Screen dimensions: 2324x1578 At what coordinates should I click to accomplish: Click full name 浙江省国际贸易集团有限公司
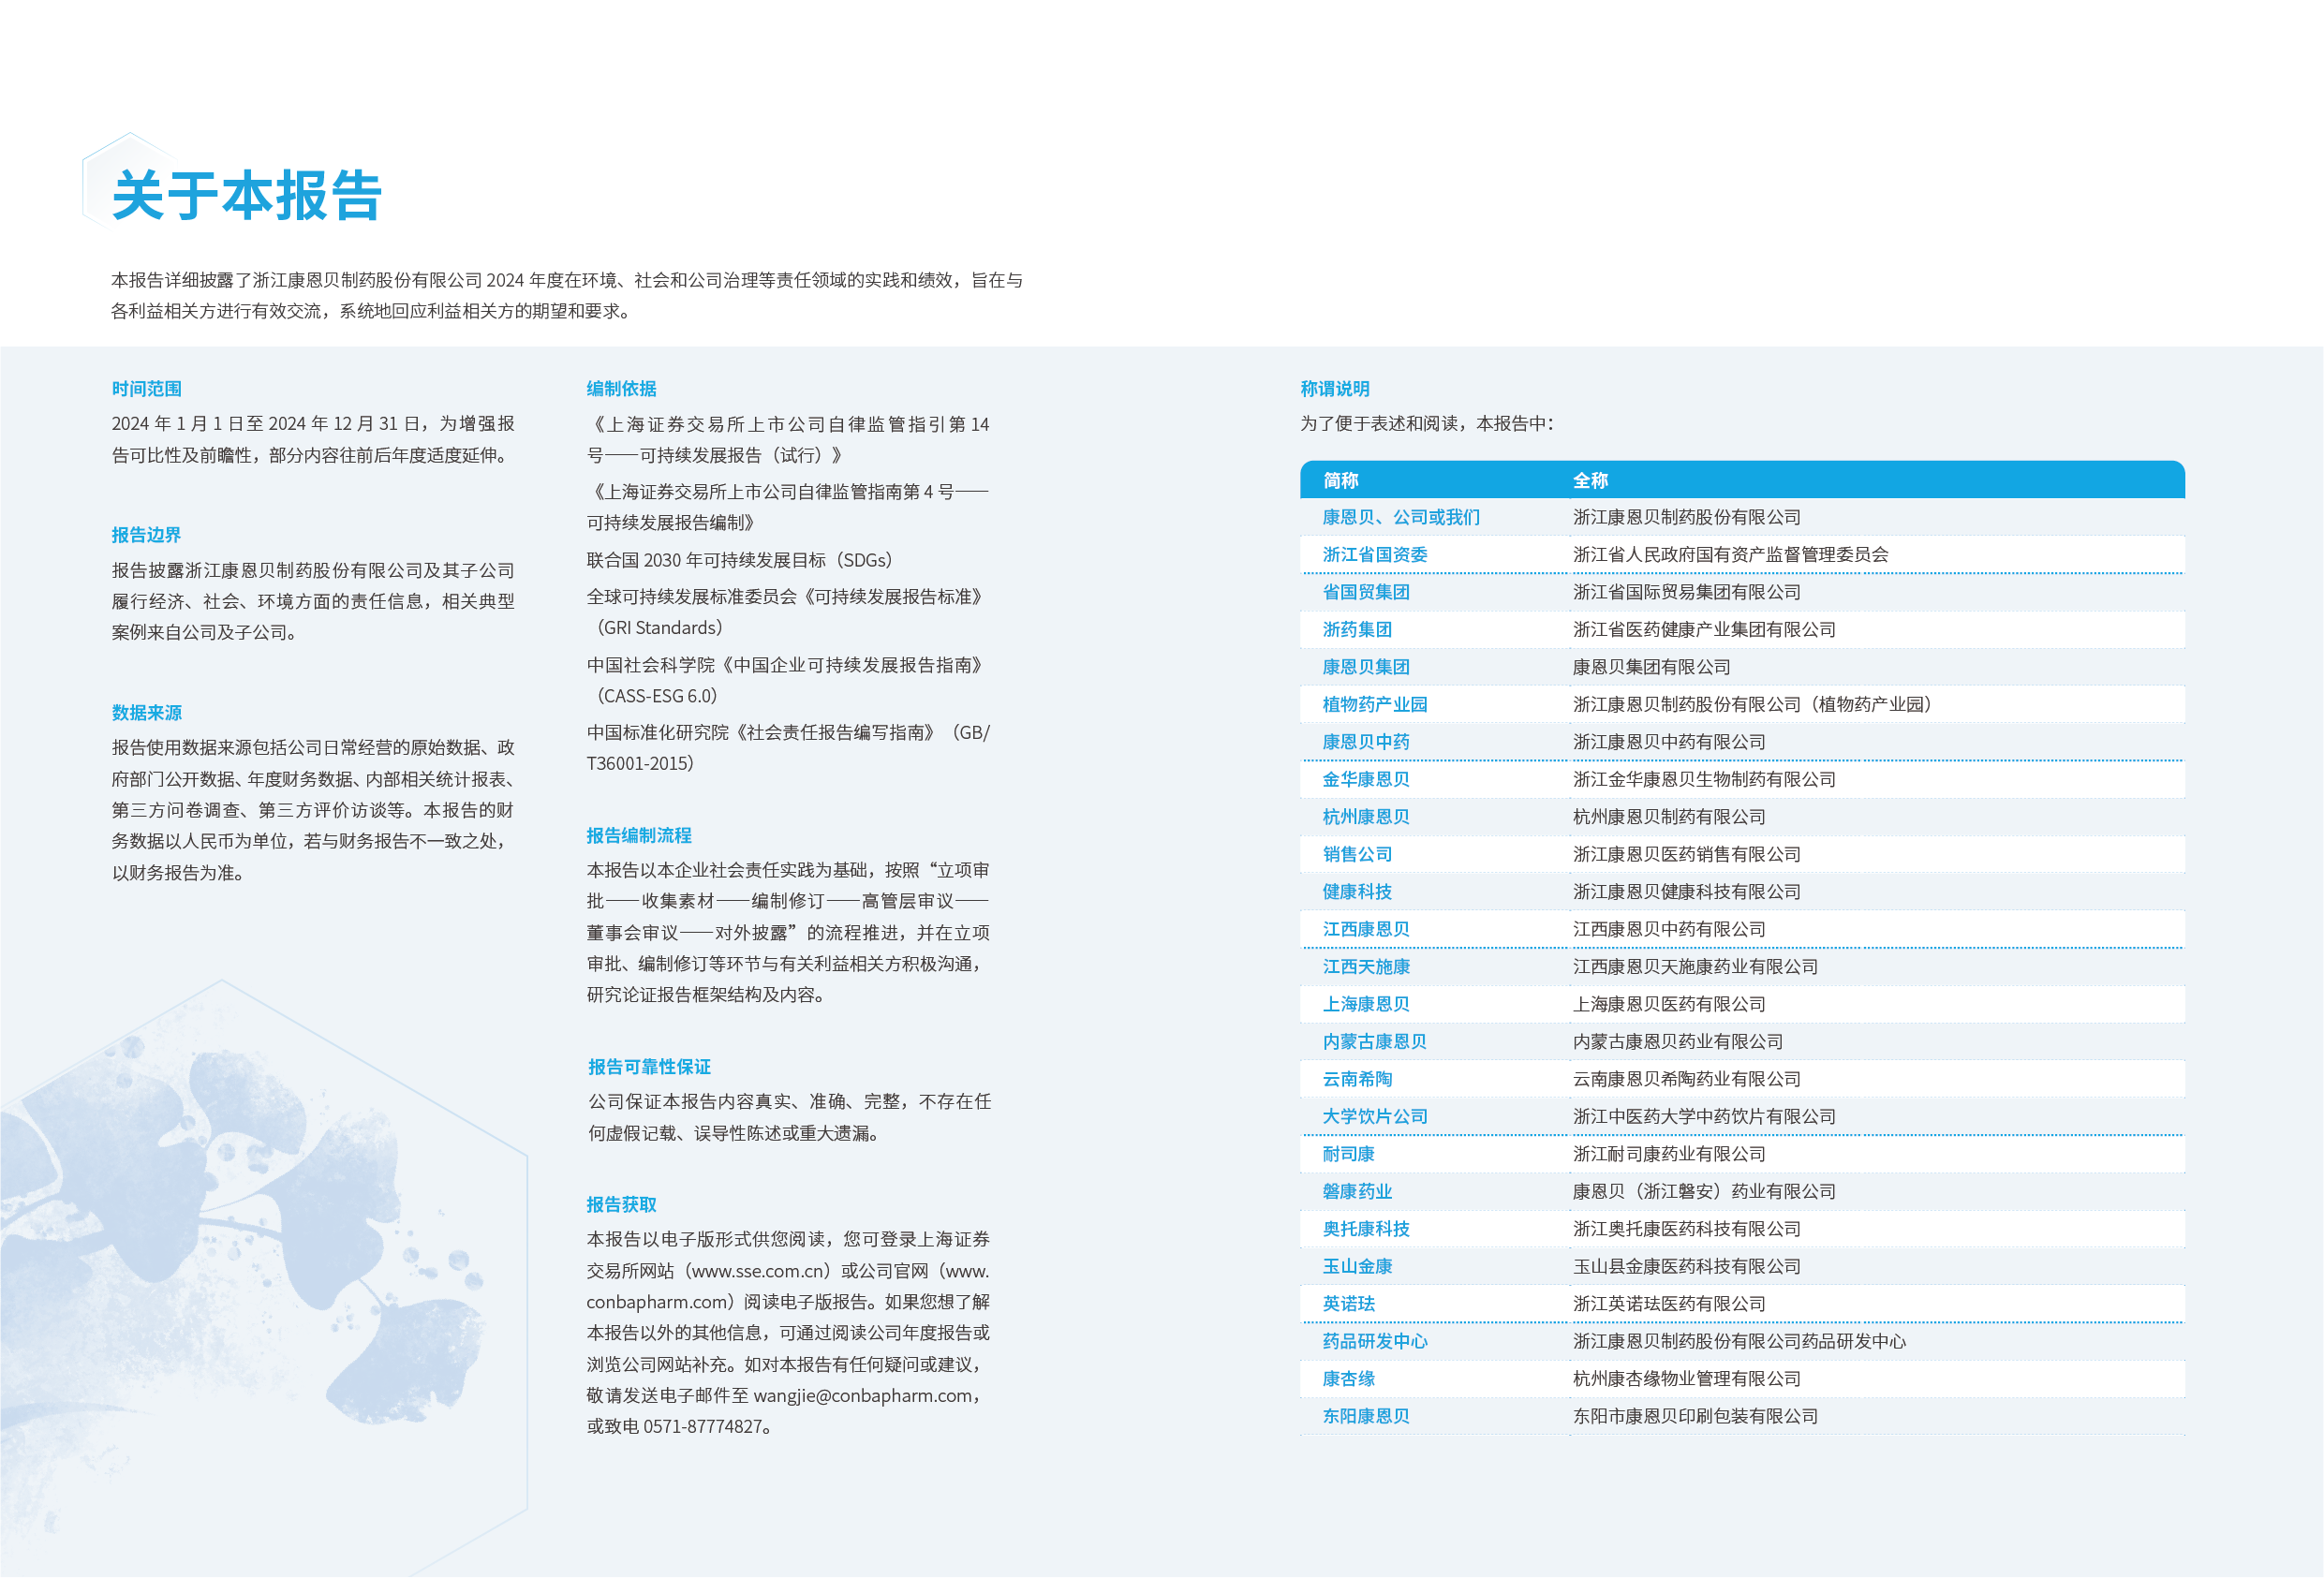(x=1686, y=593)
